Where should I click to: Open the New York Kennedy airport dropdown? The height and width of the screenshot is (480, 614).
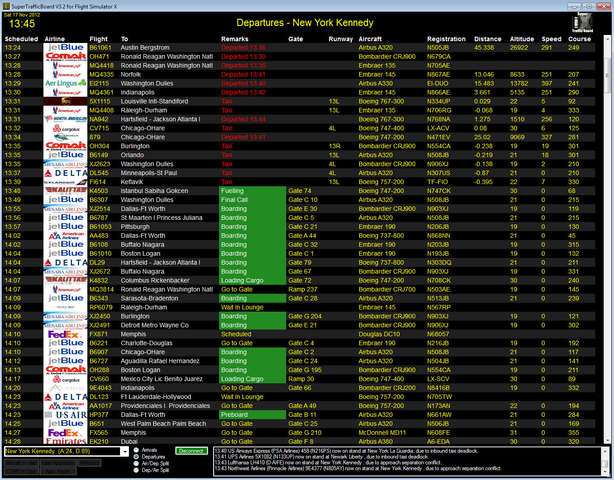[x=125, y=451]
